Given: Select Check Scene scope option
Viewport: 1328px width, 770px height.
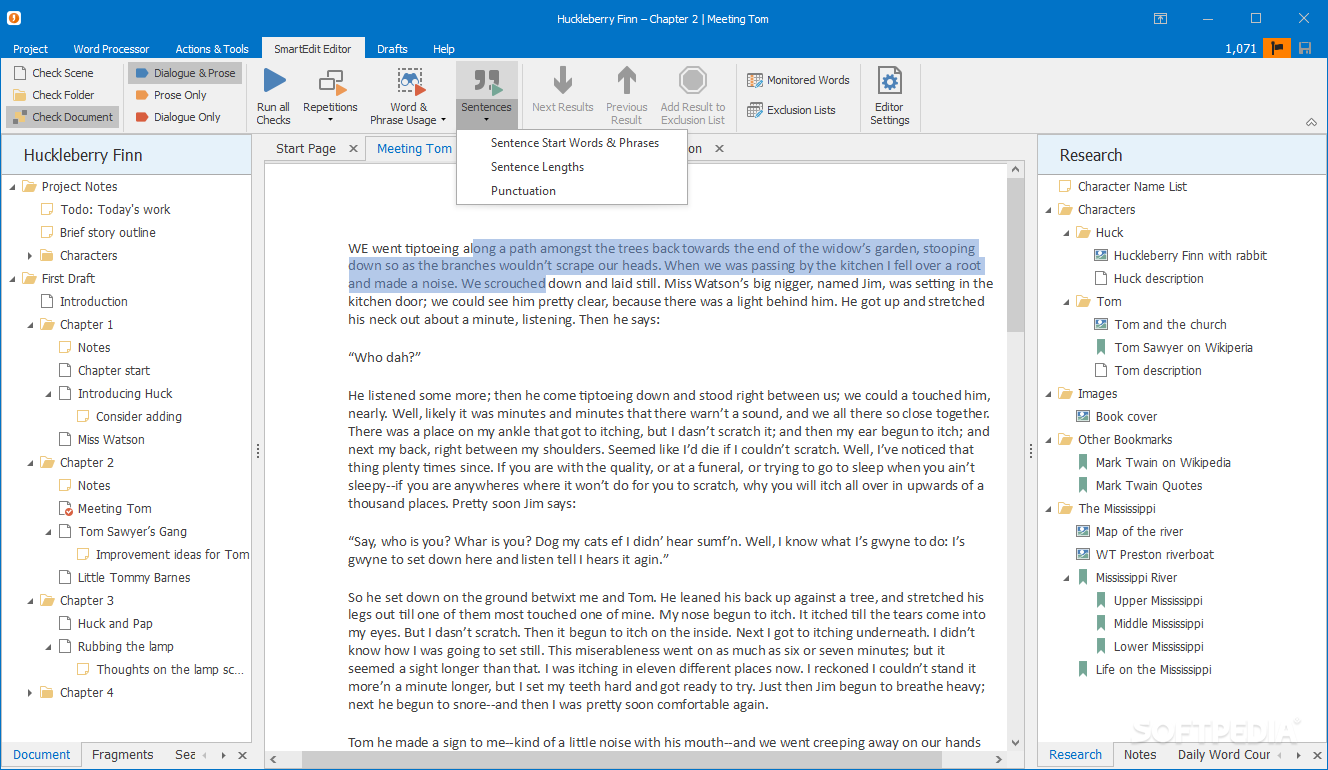Looking at the screenshot, I should tap(53, 73).
